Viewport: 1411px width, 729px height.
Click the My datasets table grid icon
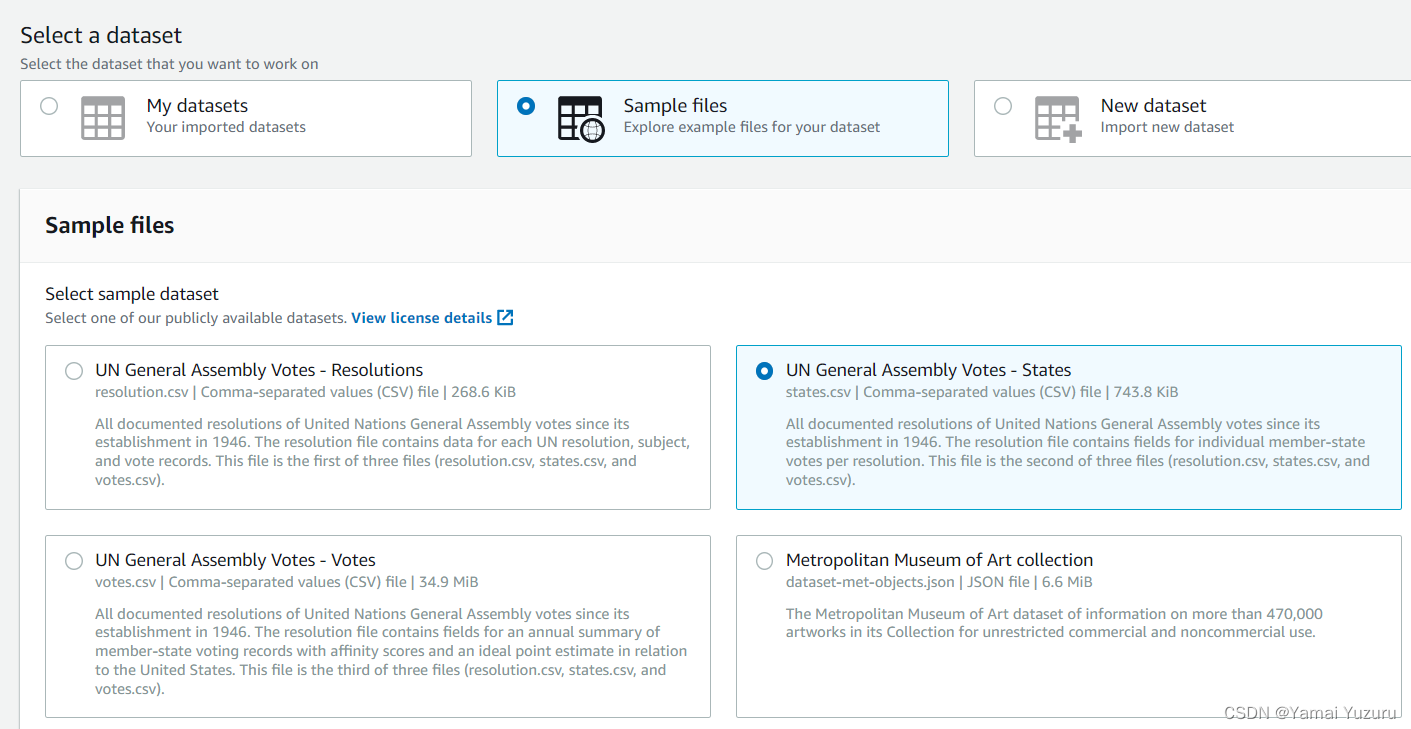[103, 118]
